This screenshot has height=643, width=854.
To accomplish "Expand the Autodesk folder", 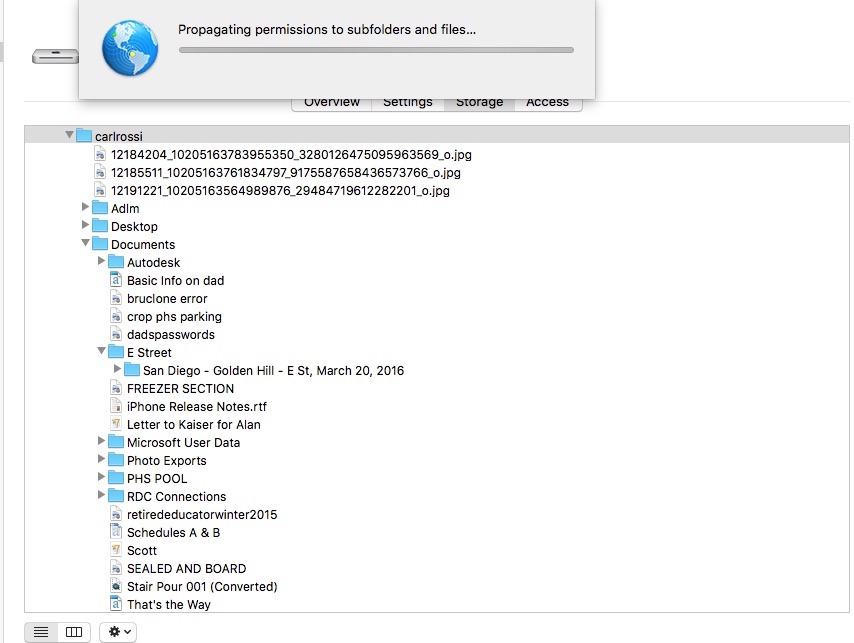I will [x=101, y=260].
